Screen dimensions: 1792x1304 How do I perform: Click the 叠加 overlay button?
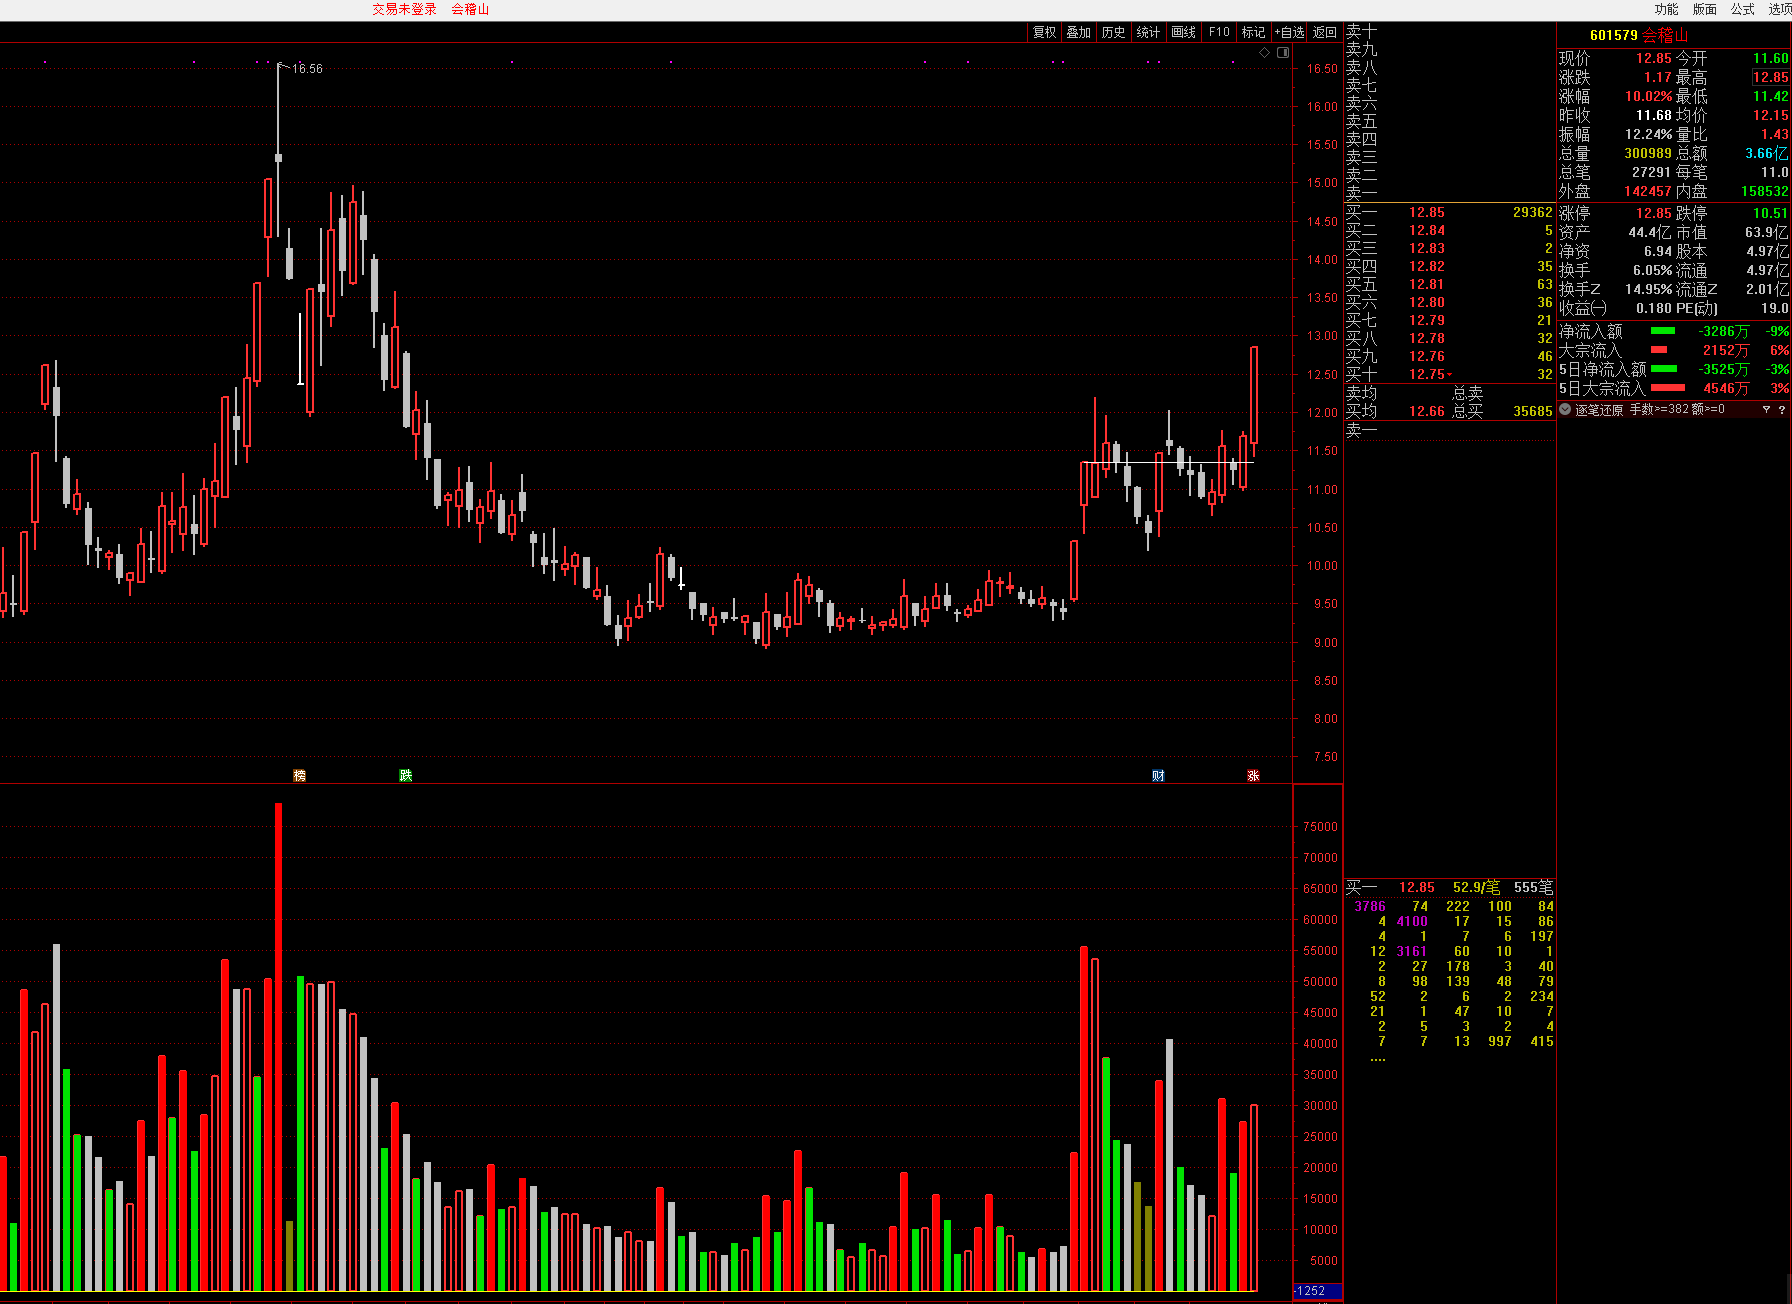tap(1078, 32)
